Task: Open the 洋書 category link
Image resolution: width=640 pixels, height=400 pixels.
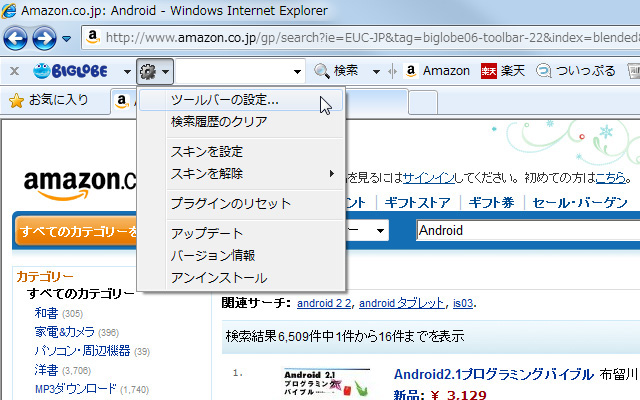Action: click(x=47, y=370)
